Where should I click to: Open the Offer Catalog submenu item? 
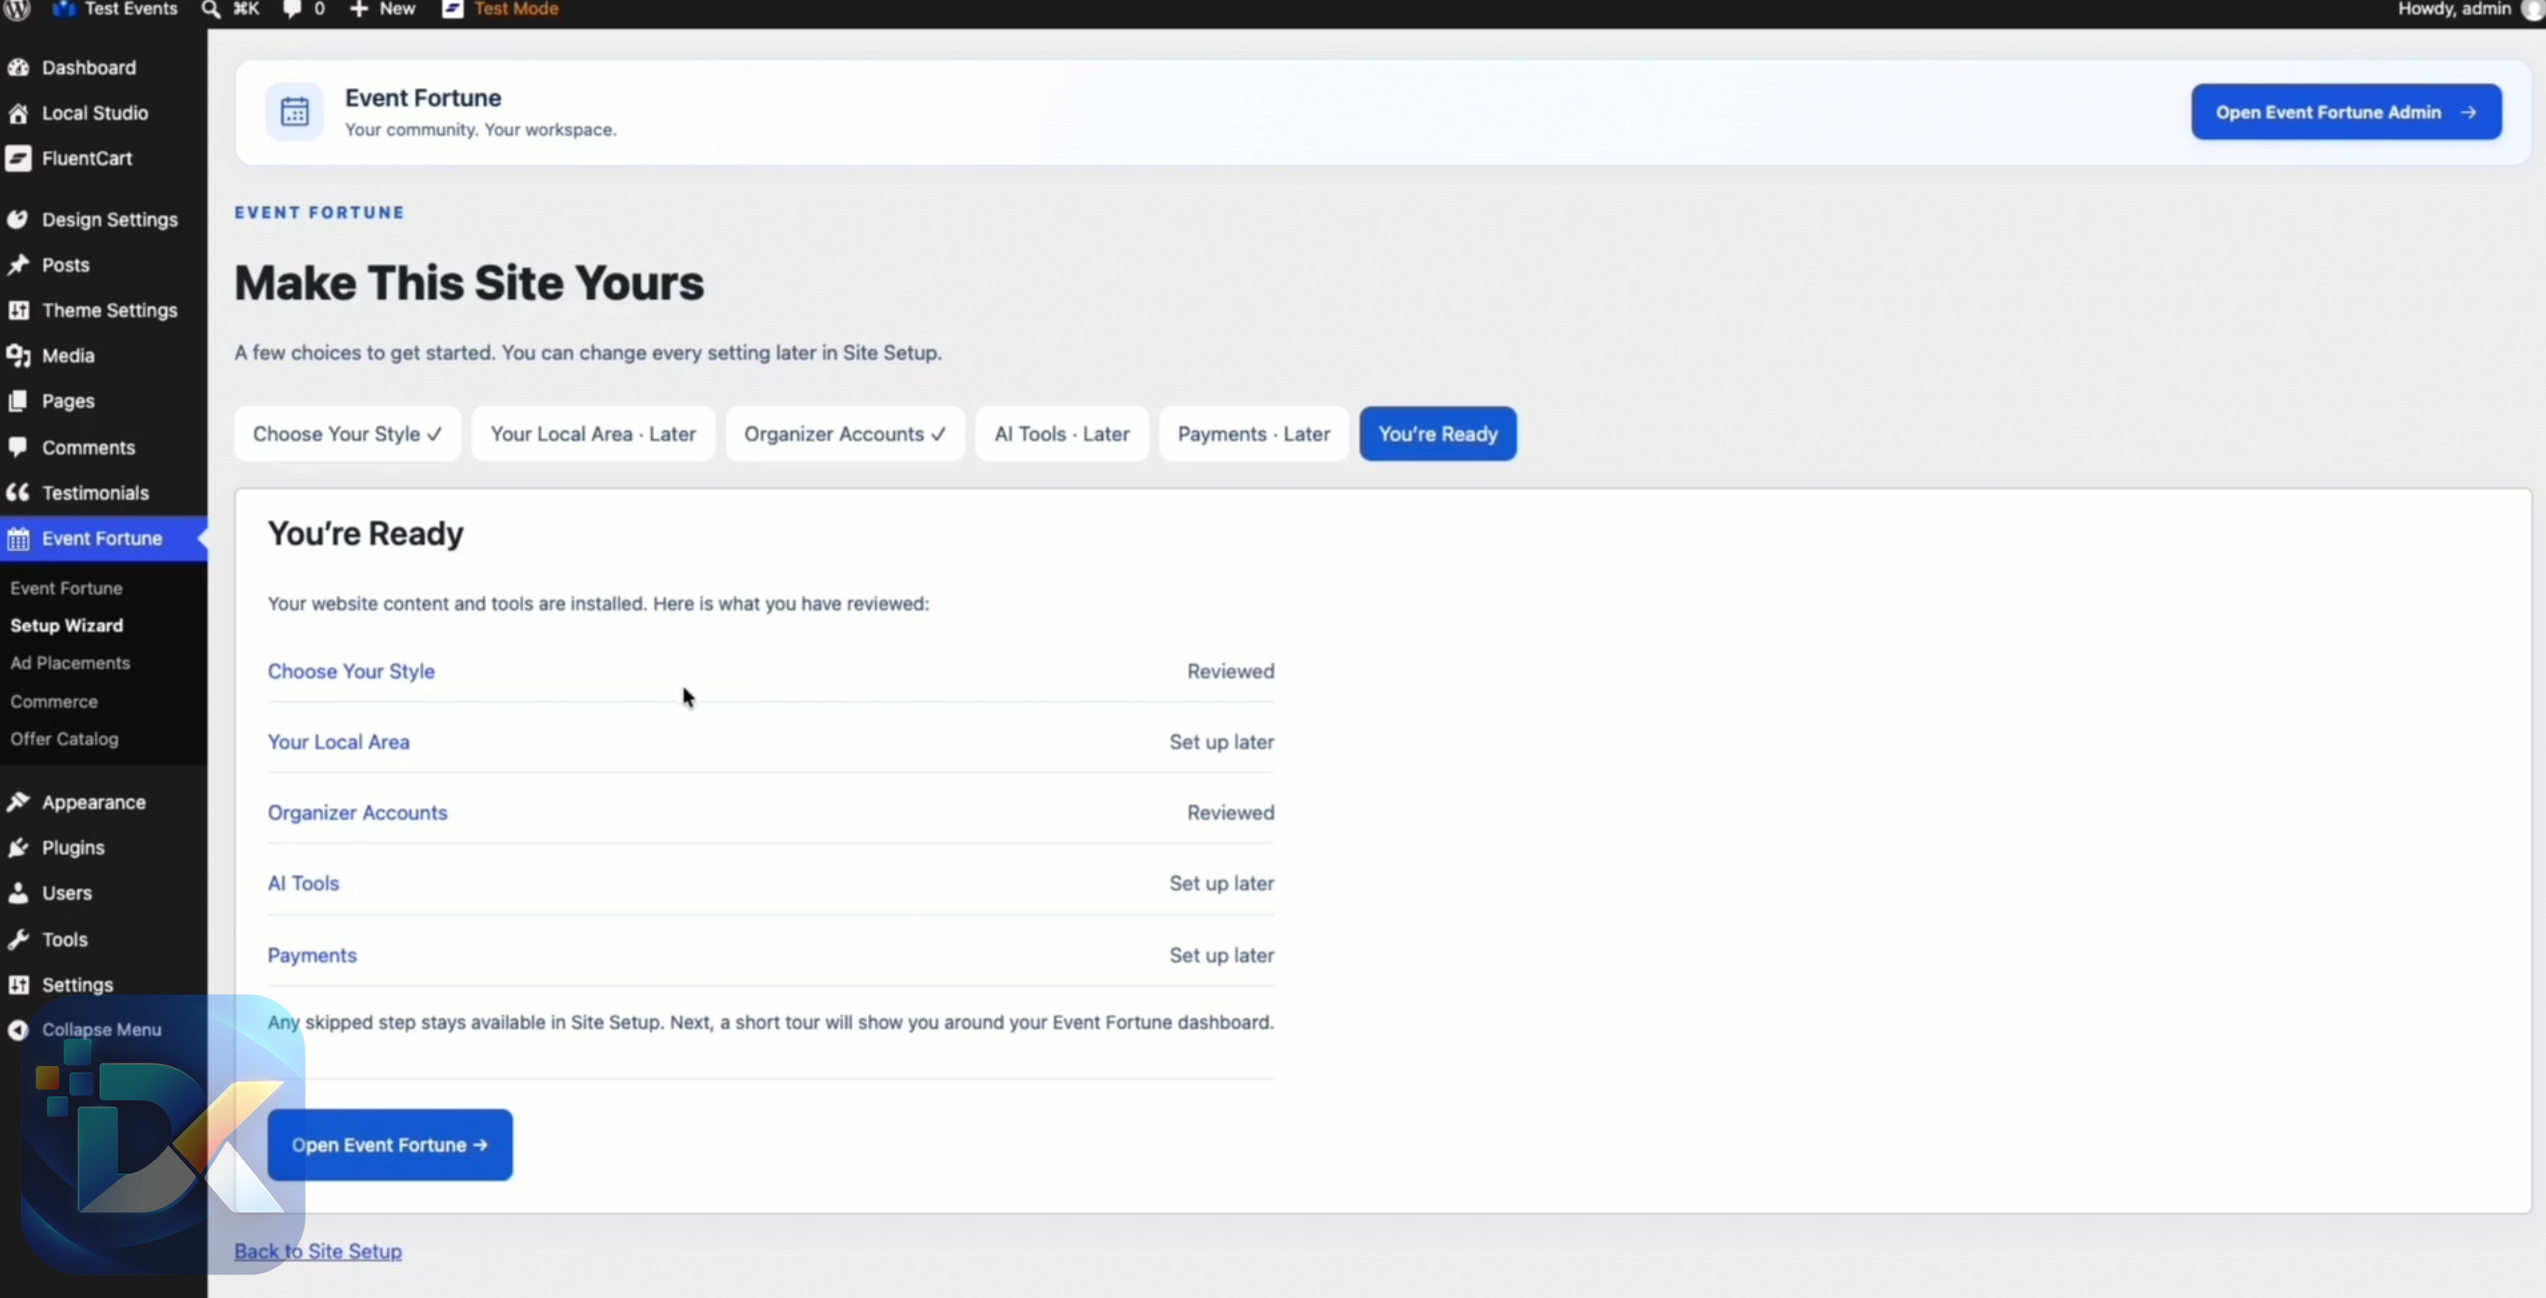click(x=64, y=739)
